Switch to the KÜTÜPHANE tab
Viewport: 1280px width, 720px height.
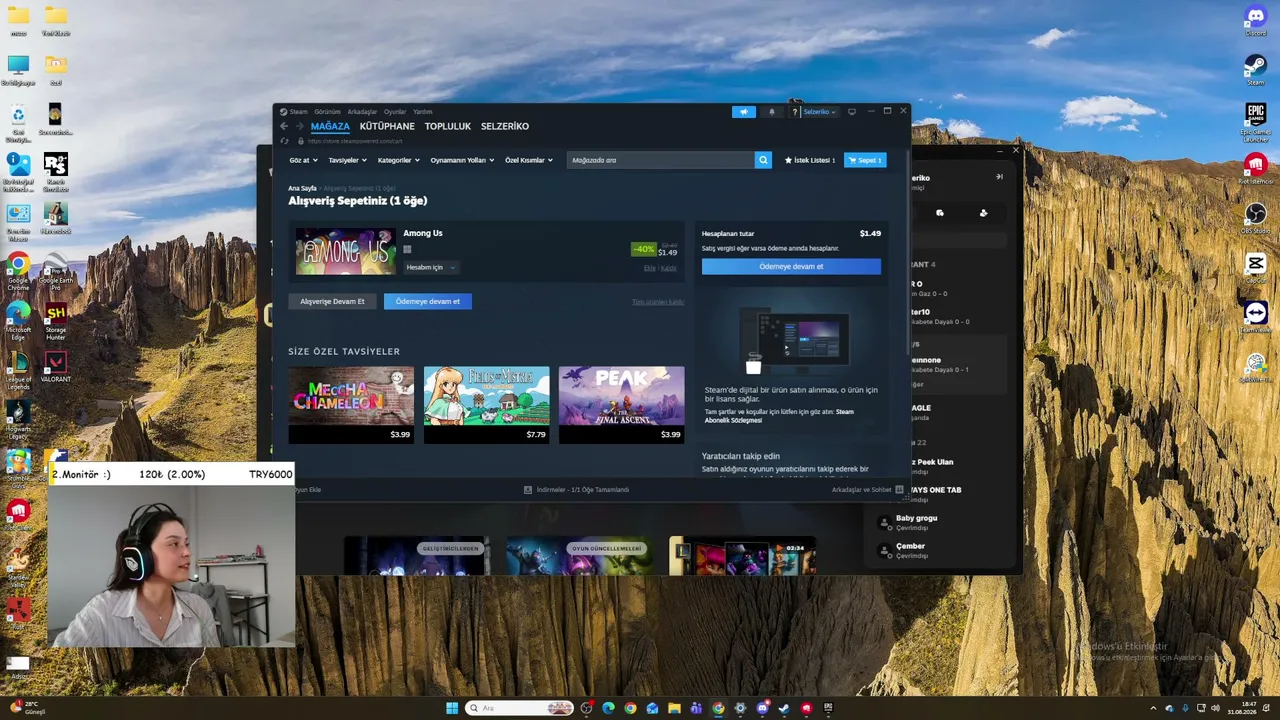[x=387, y=127]
